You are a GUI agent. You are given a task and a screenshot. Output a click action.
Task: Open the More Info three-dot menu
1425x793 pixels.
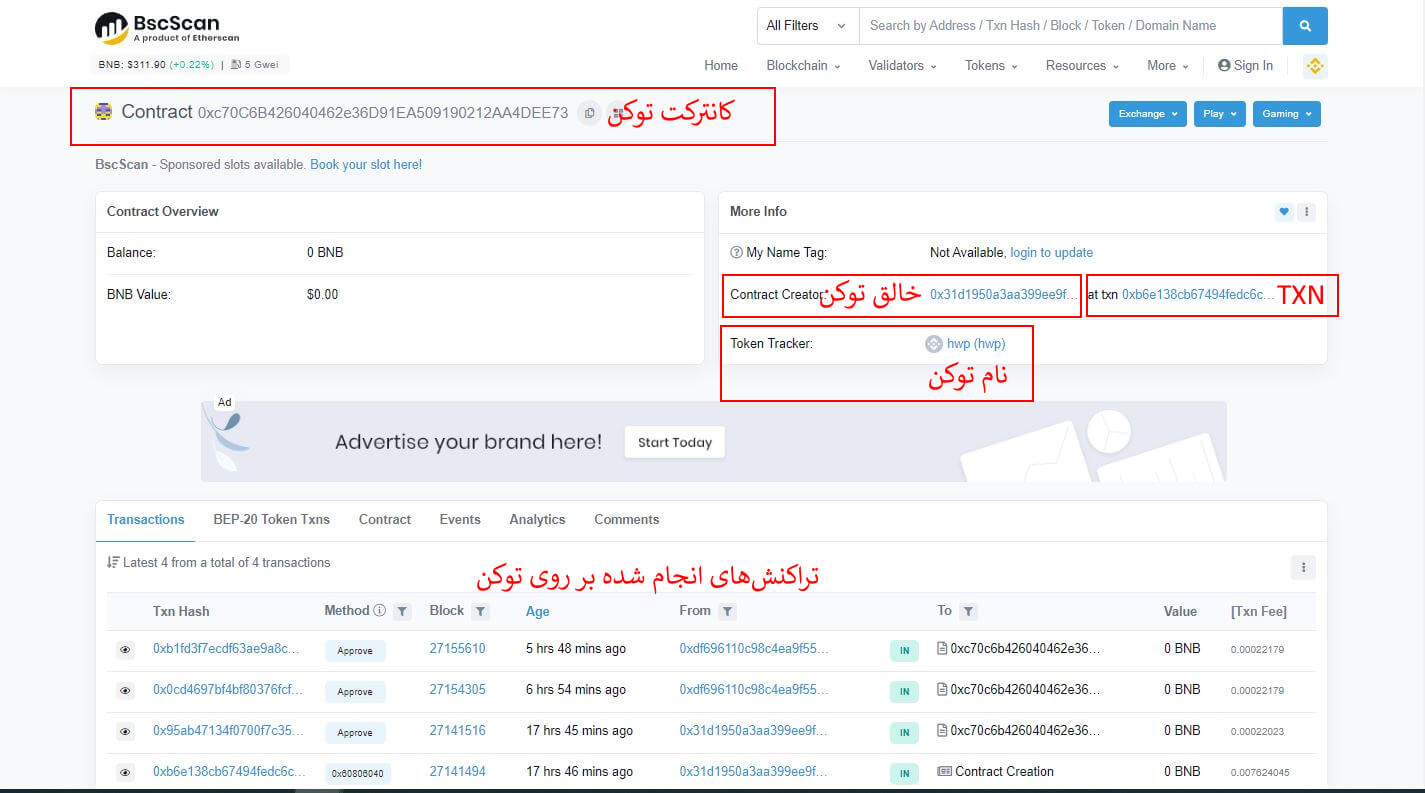coord(1307,212)
